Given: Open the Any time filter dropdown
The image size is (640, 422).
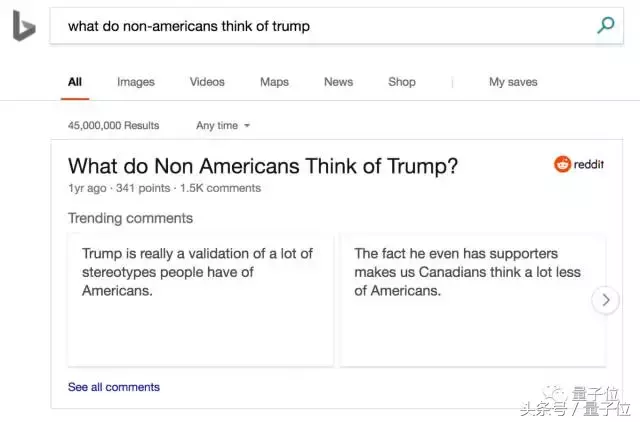Looking at the screenshot, I should coord(223,125).
